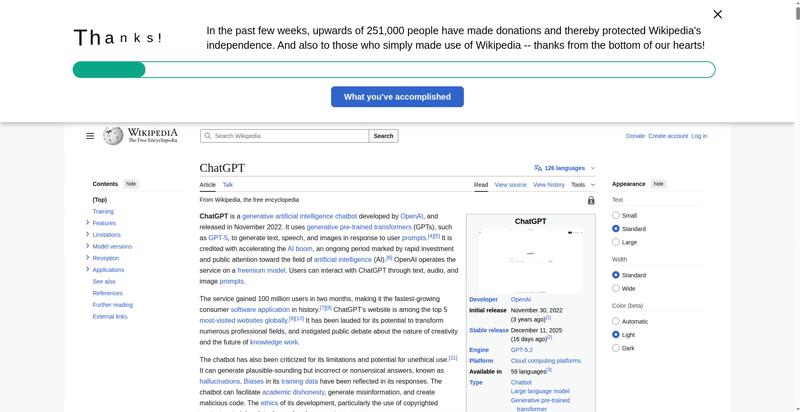Expand the Limitations section in contents
800x412 pixels.
(88, 235)
